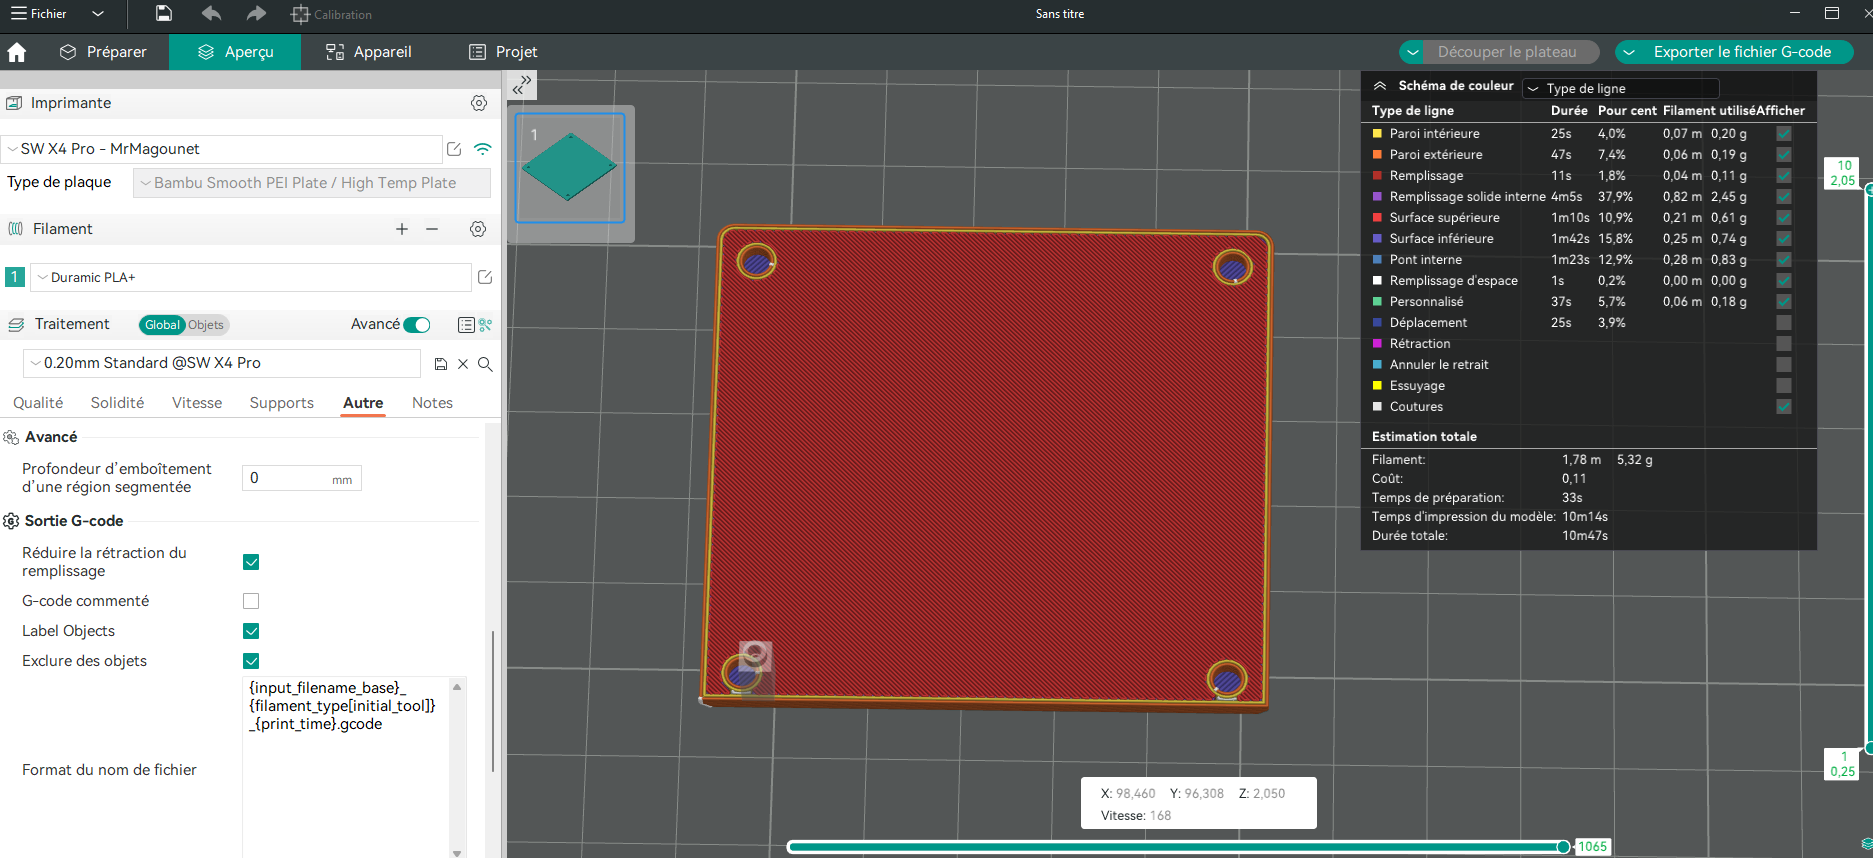Open the Qualité settings tab
The width and height of the screenshot is (1873, 858).
pos(38,403)
